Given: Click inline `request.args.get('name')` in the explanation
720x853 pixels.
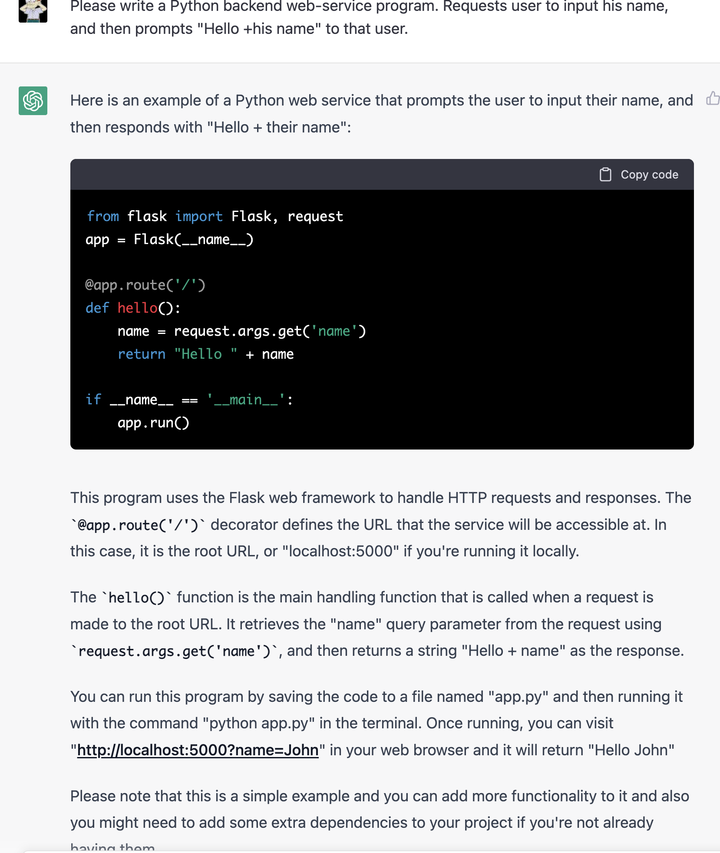Looking at the screenshot, I should tap(176, 651).
